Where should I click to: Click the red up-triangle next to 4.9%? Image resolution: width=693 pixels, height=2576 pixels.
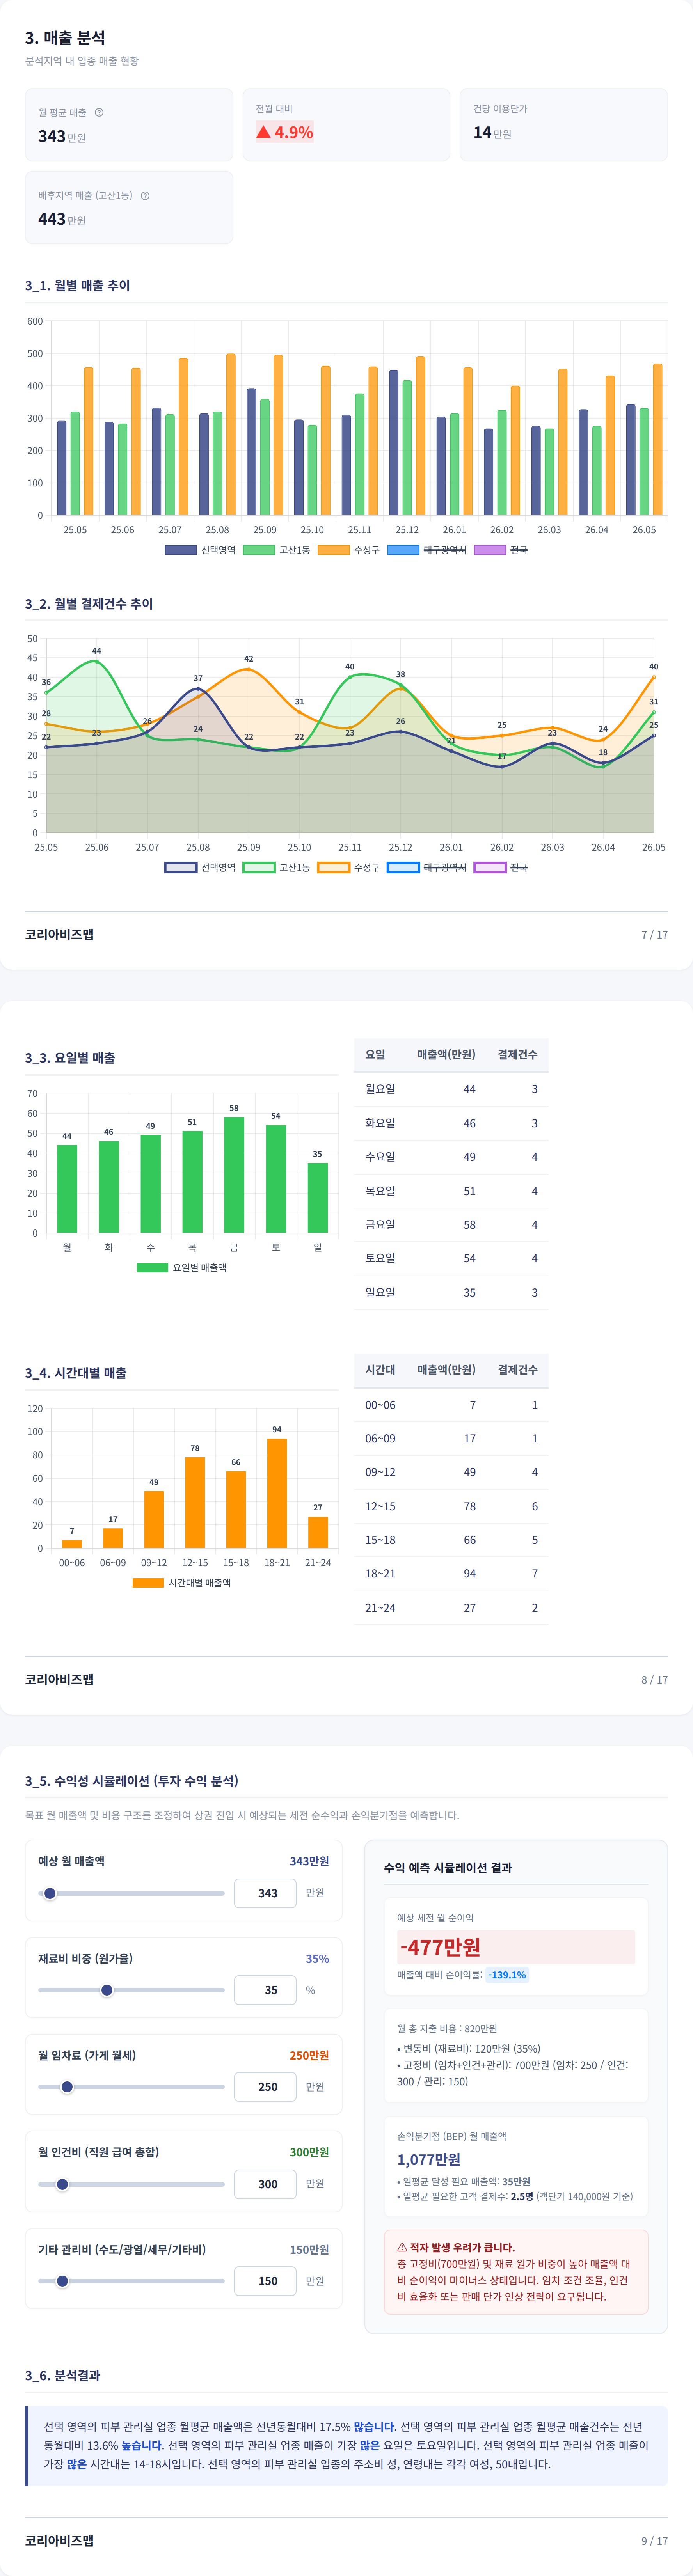(x=263, y=132)
